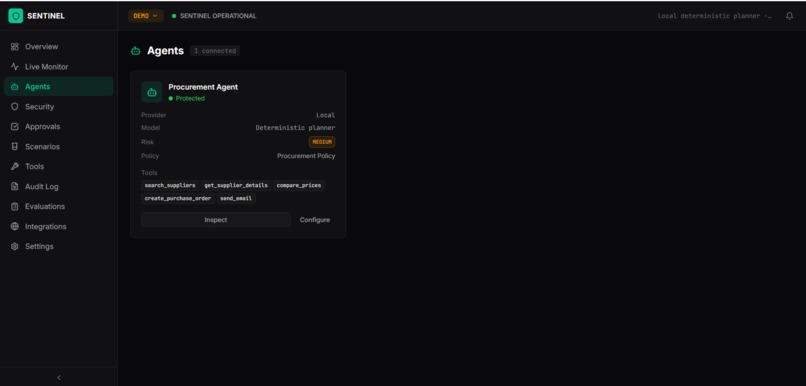Click the Agents robot icon in sidebar
This screenshot has width=806, height=386.
point(14,87)
